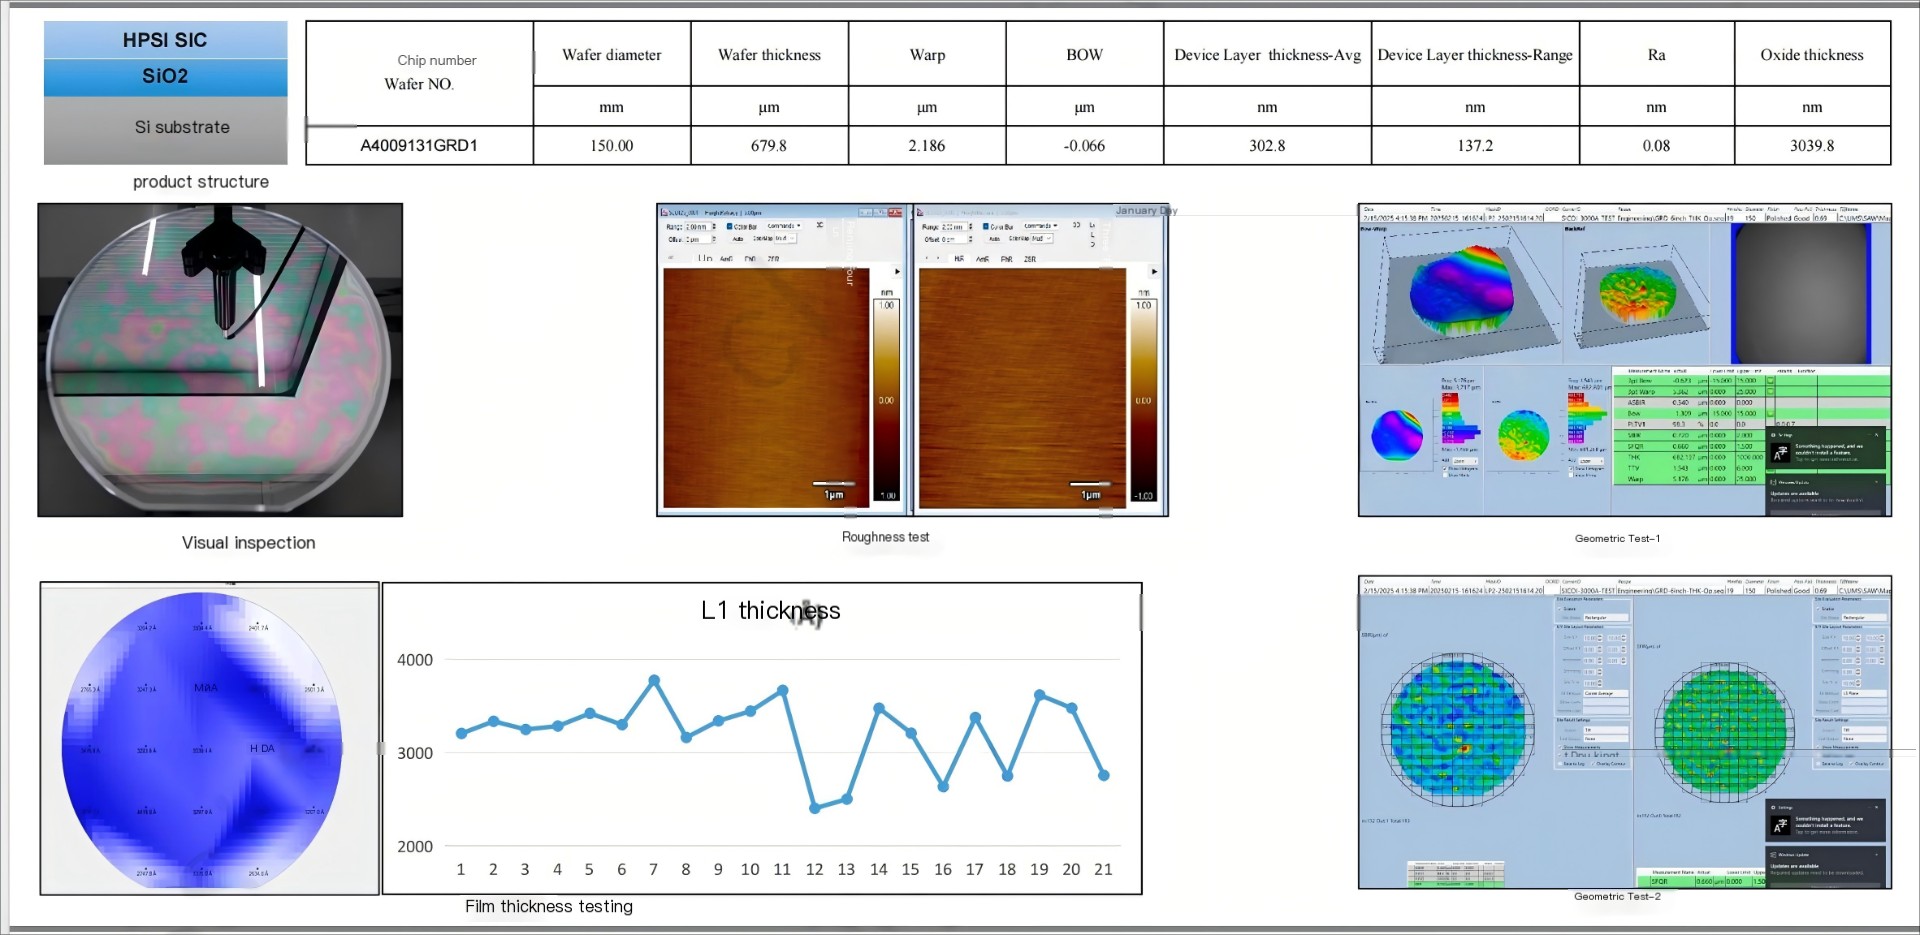Click the play arrow above left roughness color bar

coord(897,272)
